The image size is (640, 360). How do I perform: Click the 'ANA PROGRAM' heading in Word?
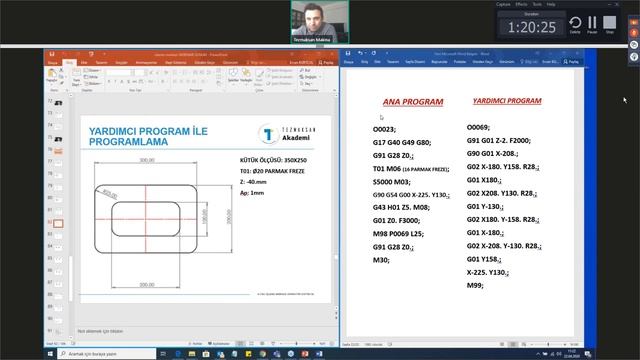(413, 102)
